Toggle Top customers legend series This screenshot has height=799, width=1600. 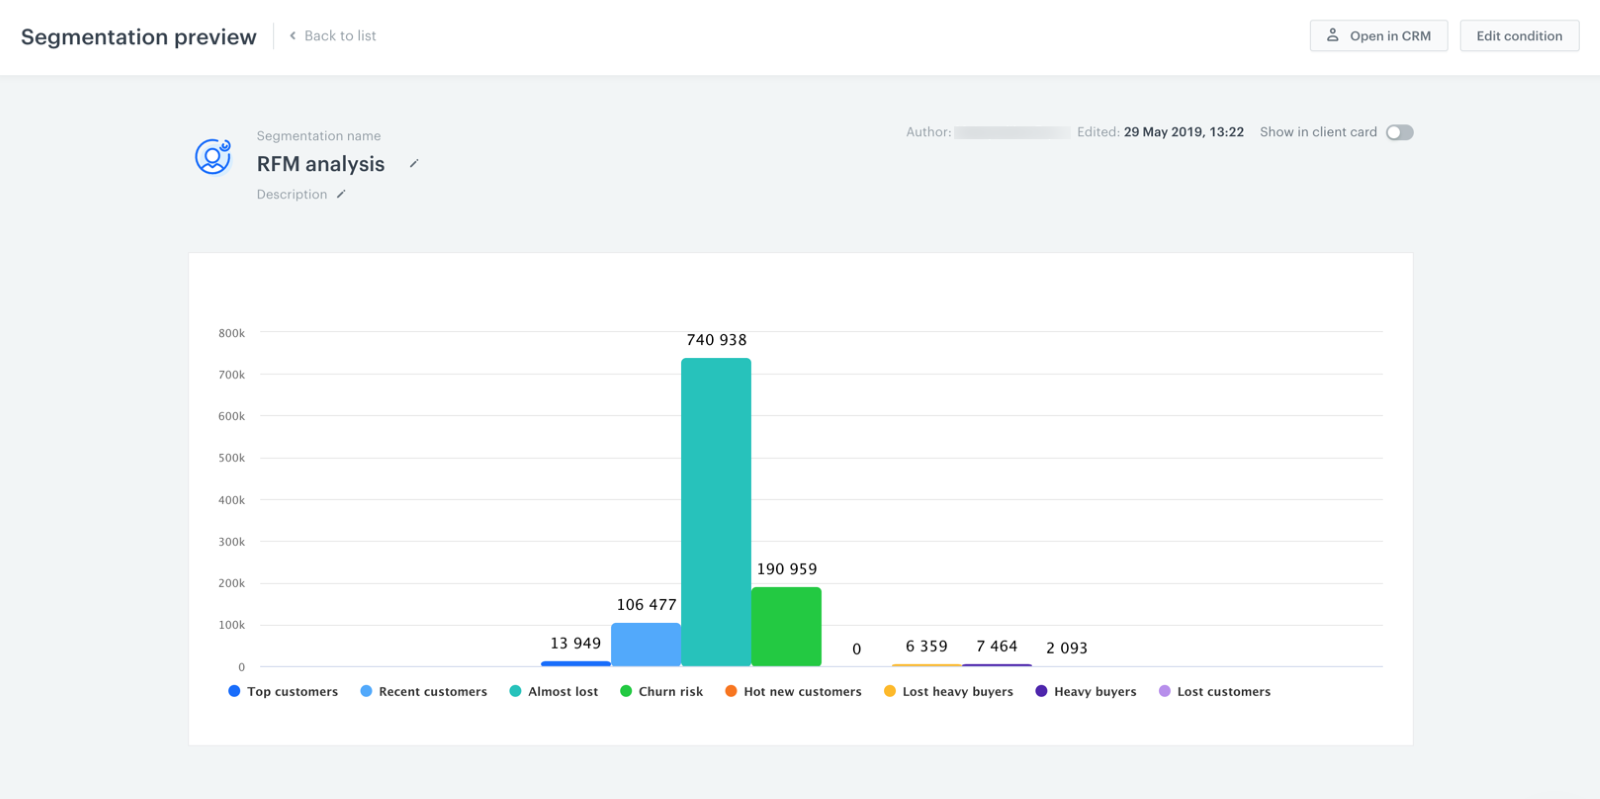point(283,691)
